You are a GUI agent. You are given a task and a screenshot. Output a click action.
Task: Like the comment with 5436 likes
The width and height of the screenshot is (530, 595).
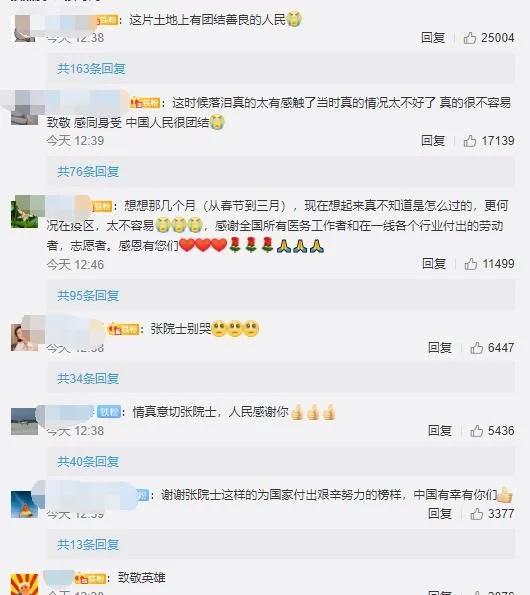tap(477, 431)
